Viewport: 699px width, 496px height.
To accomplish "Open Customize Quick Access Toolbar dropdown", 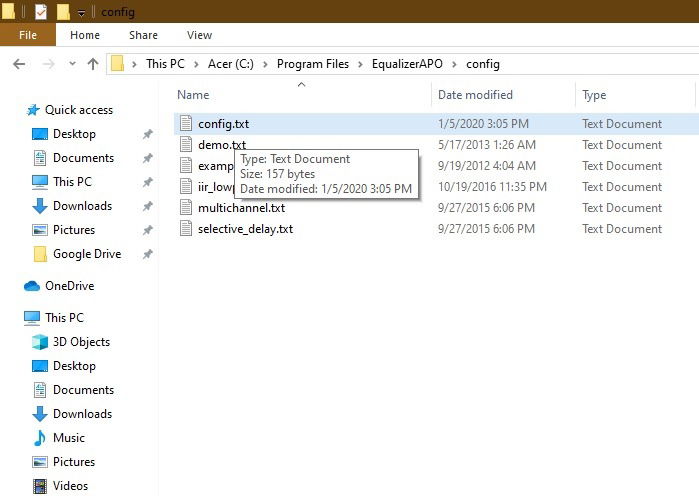I will click(x=82, y=13).
